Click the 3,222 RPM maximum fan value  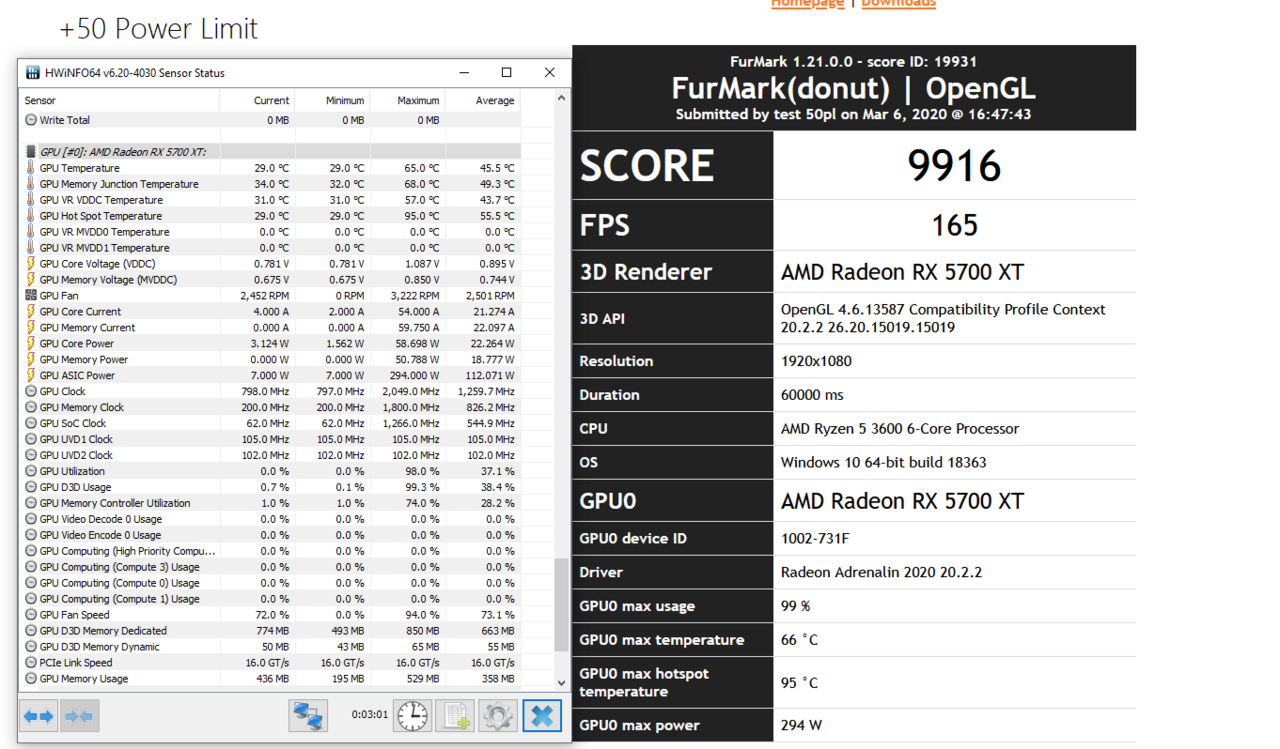414,296
